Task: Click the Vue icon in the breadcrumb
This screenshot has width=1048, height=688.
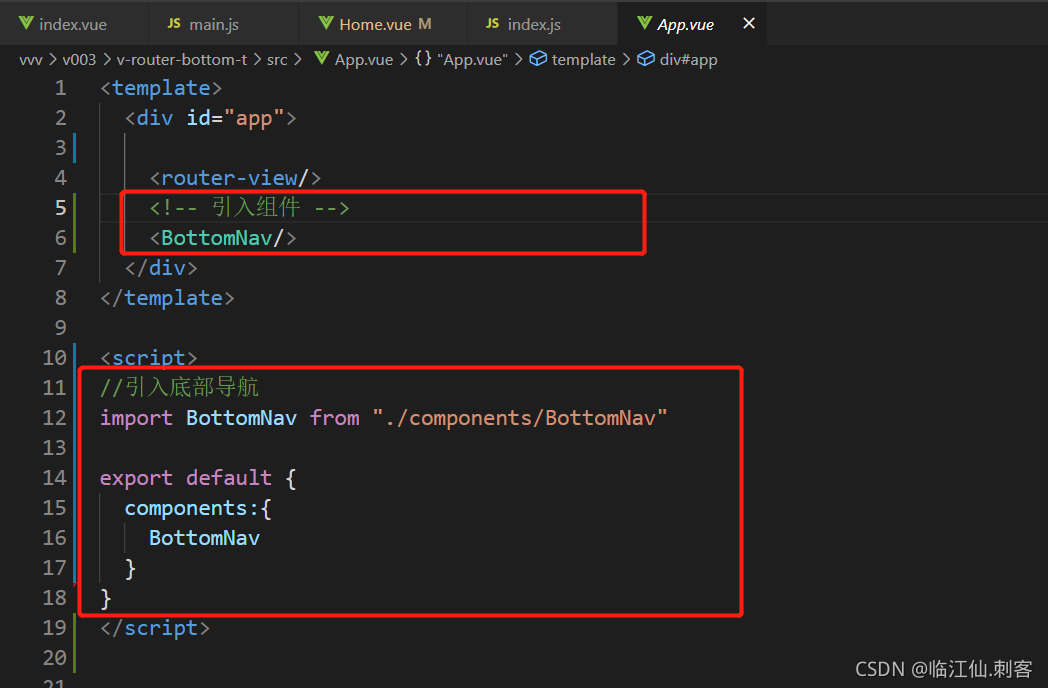Action: pos(321,58)
